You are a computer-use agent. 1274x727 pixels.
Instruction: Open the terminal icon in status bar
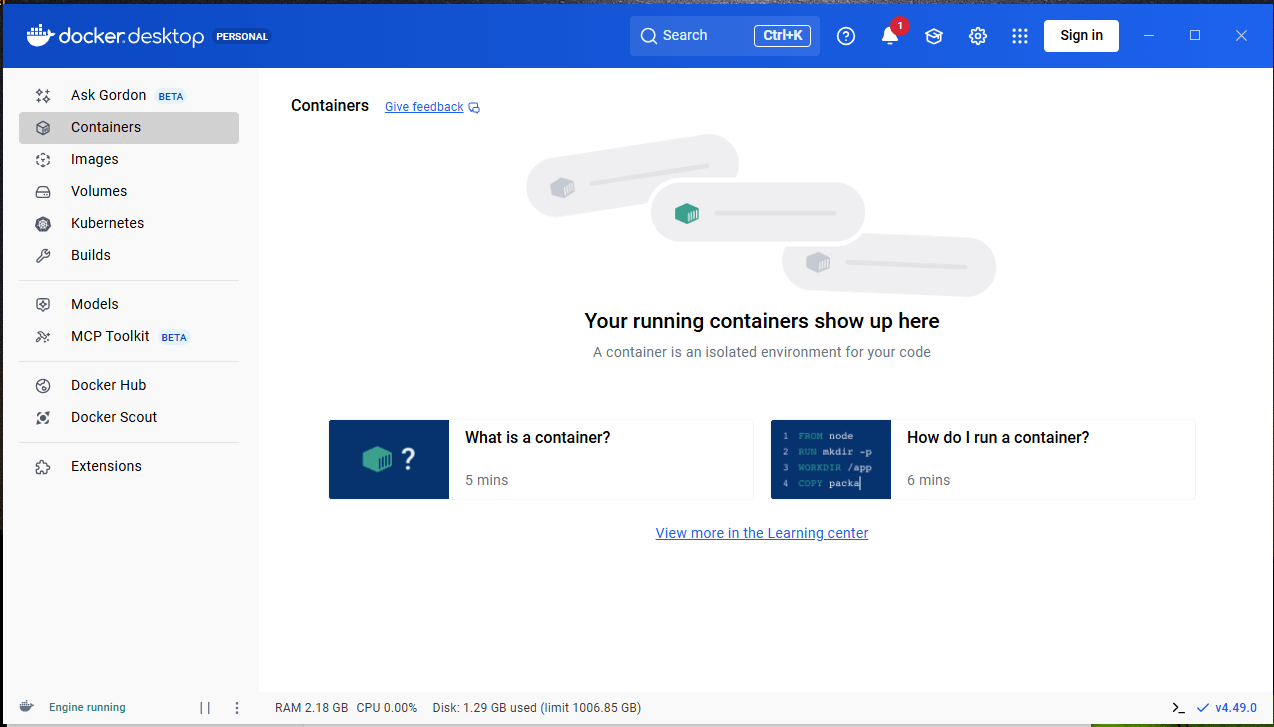(x=1179, y=708)
